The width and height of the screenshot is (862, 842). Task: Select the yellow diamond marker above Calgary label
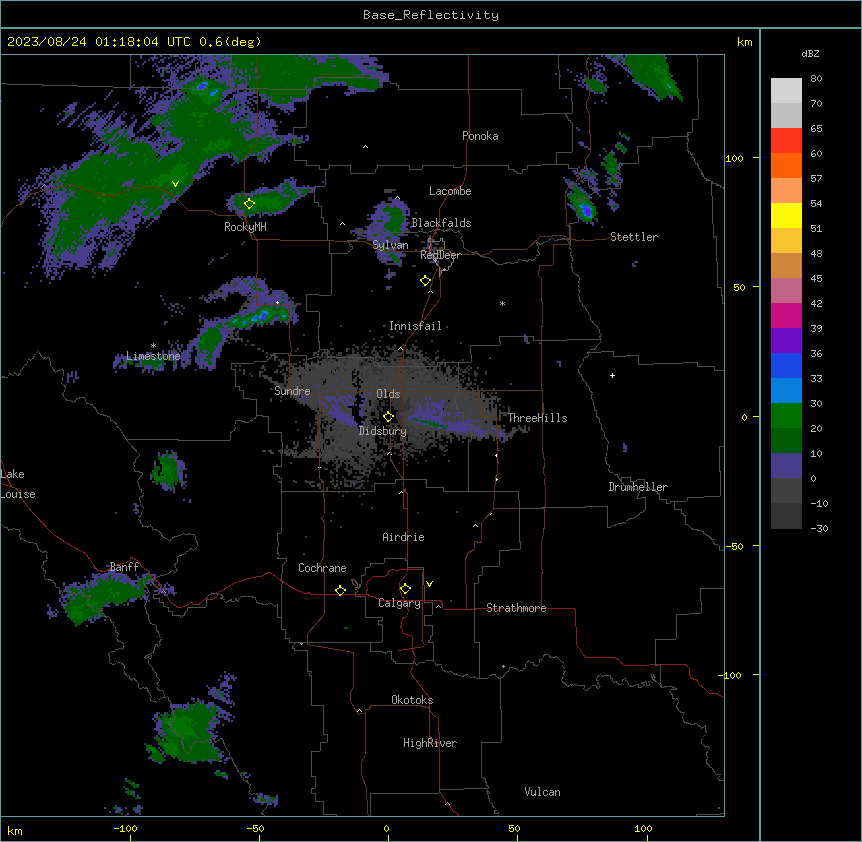405,589
